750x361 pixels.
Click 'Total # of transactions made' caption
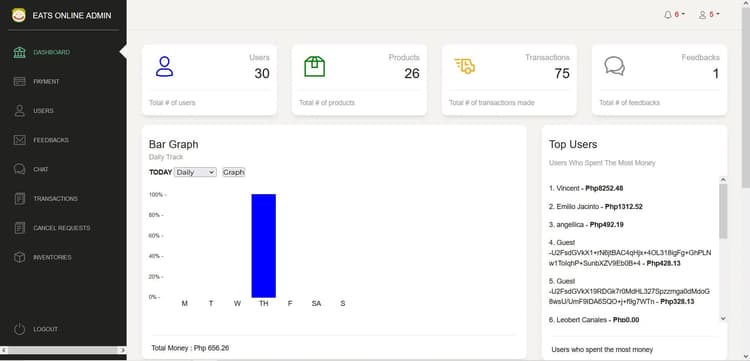tap(492, 103)
